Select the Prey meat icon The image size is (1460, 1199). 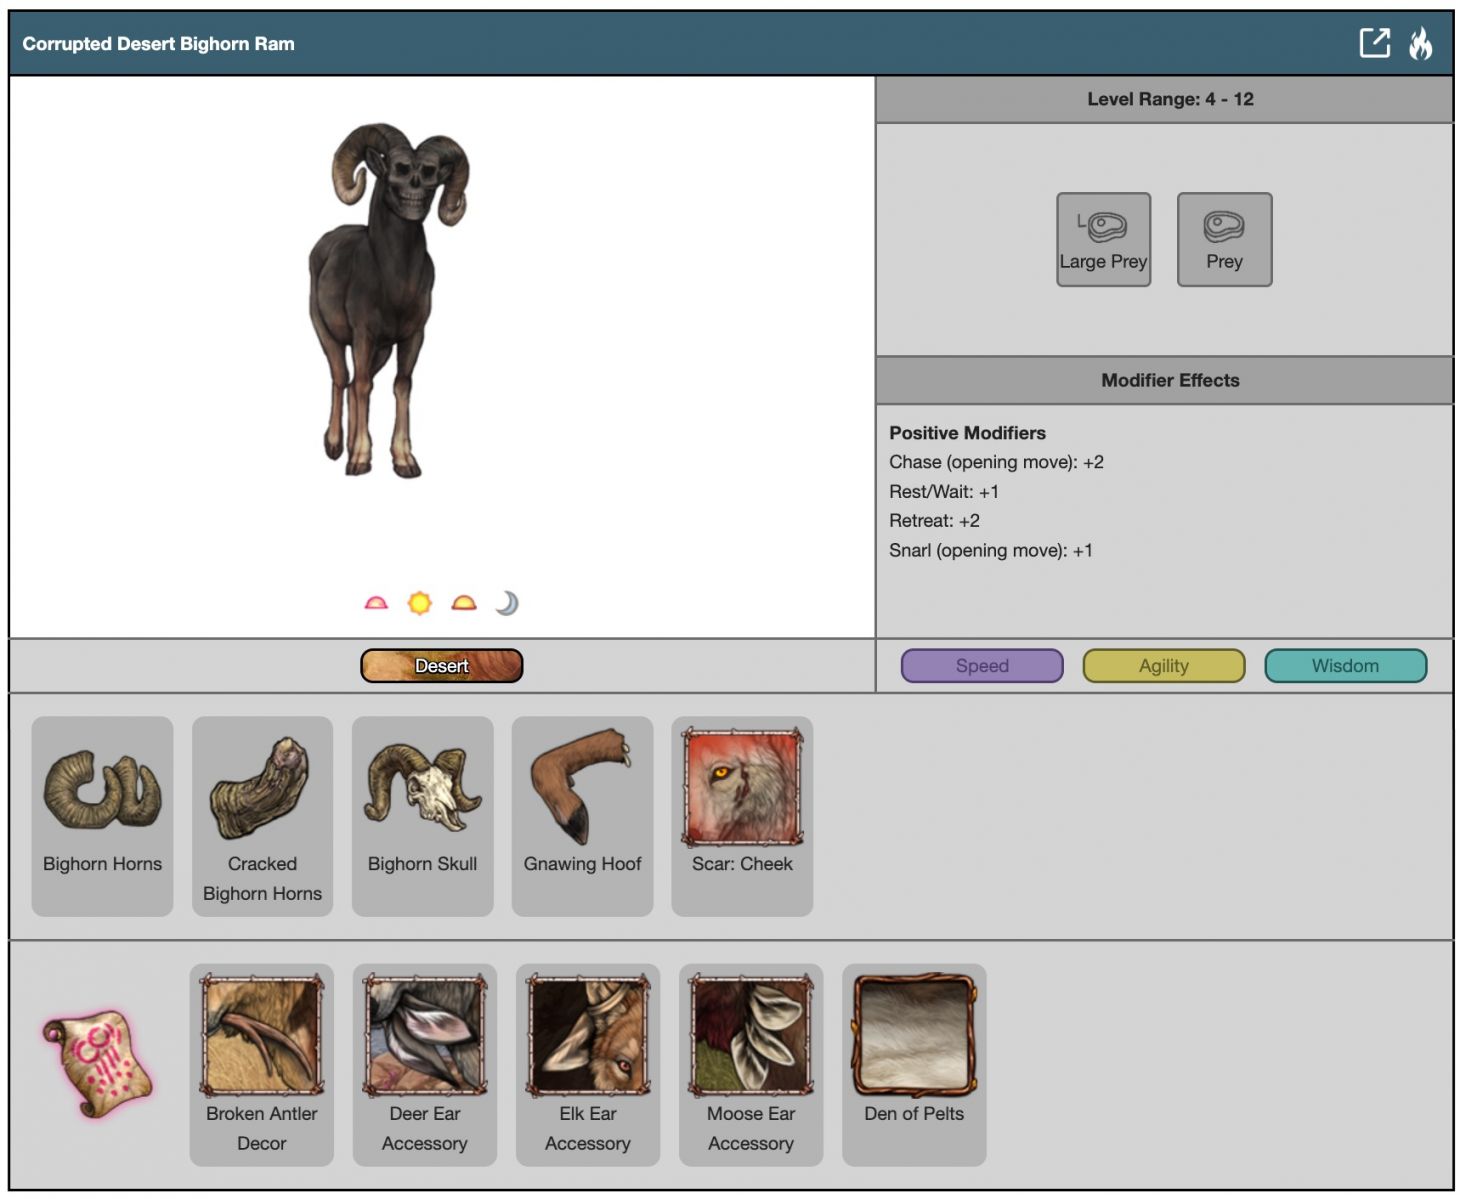click(1224, 239)
